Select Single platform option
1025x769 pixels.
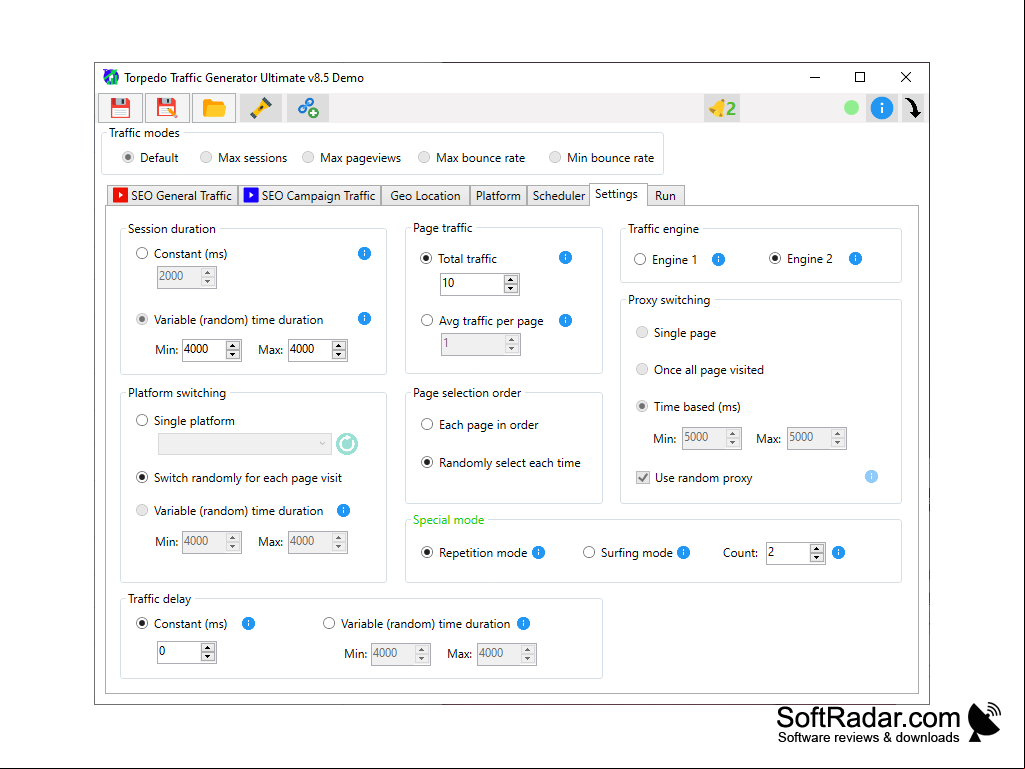pos(185,420)
